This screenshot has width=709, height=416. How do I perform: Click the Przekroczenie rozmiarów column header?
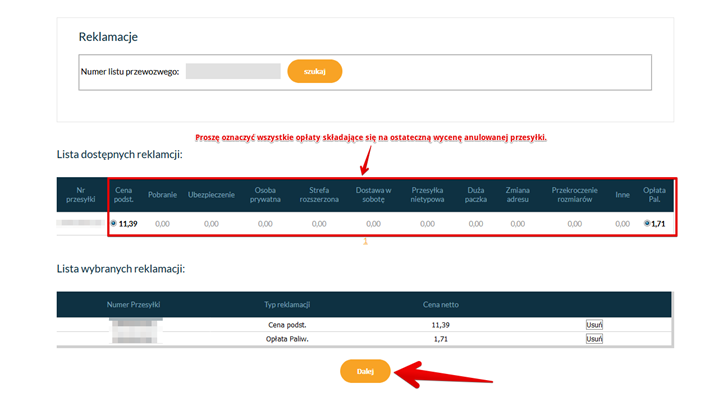(x=574, y=194)
